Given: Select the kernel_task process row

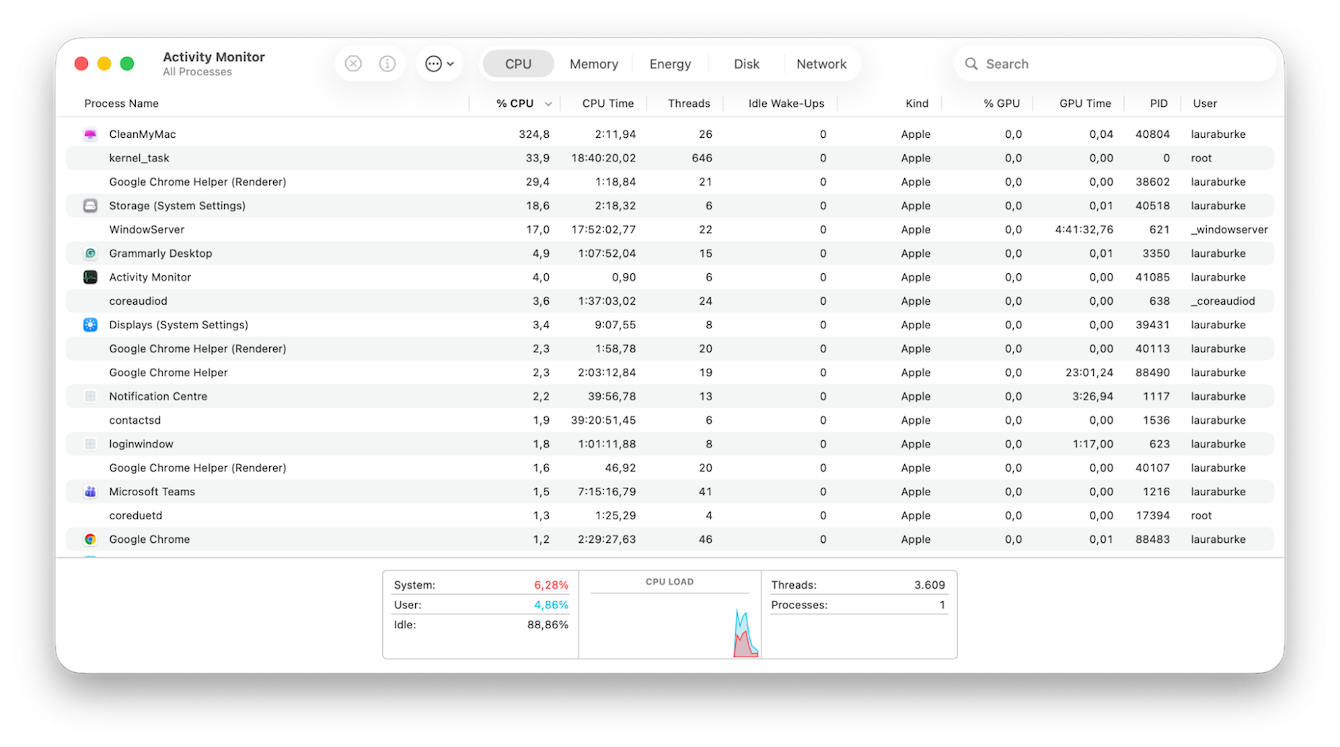Looking at the screenshot, I should click(400, 157).
